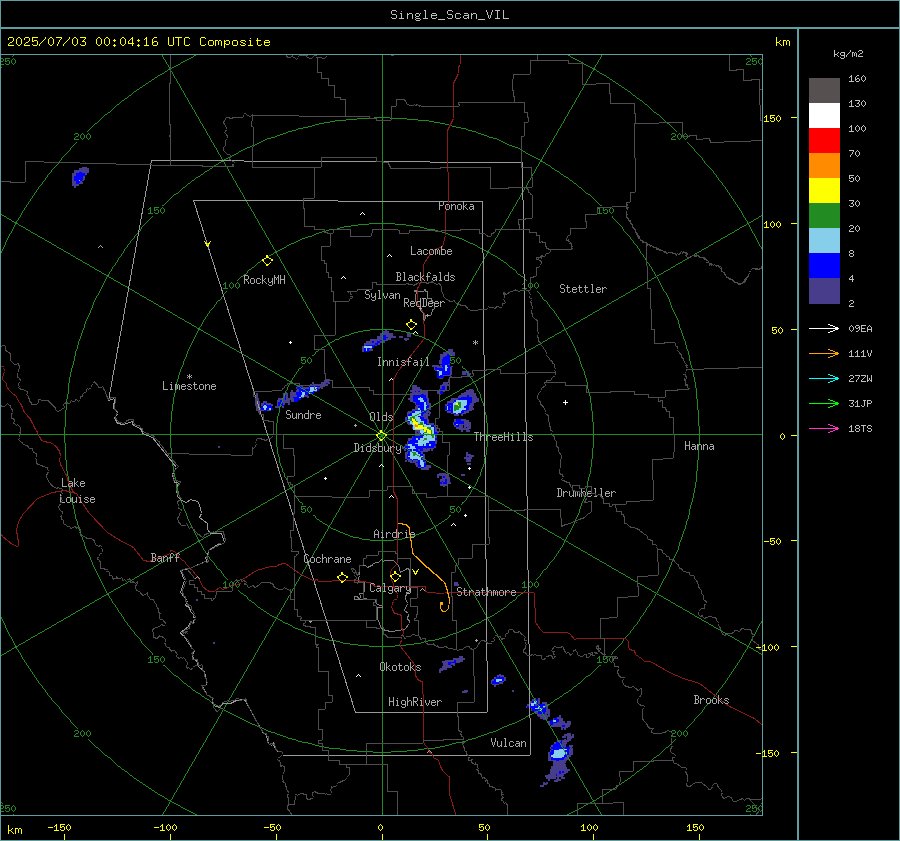Click the Banff label
900x841 pixels.
pos(165,558)
